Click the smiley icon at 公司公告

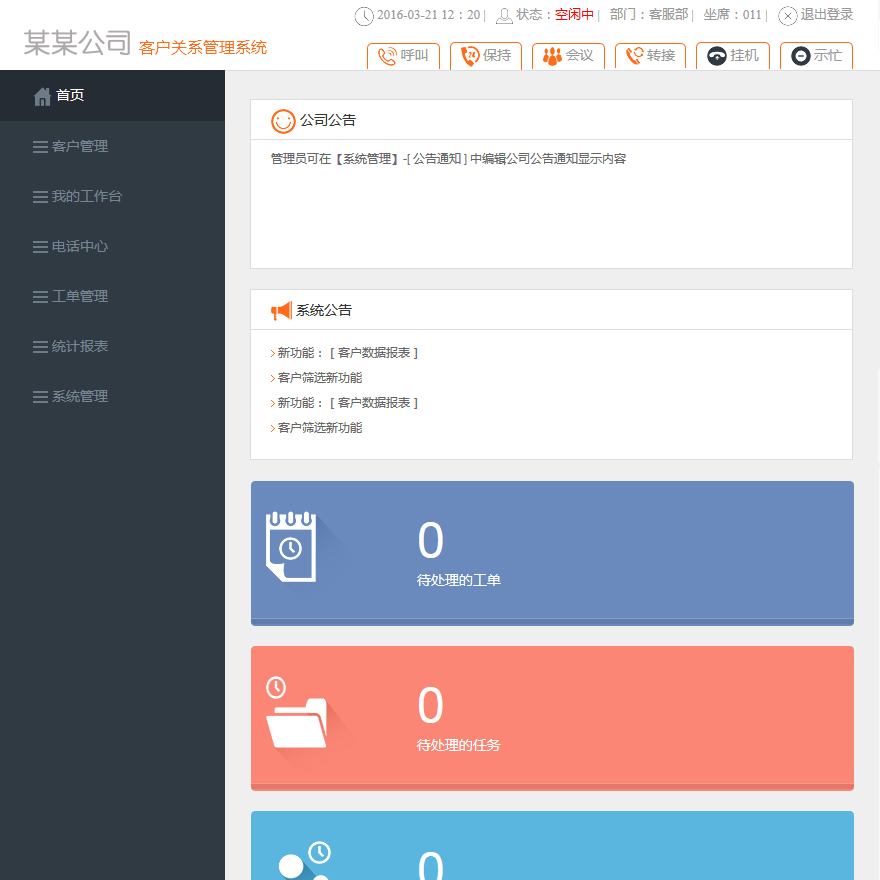tap(283, 121)
